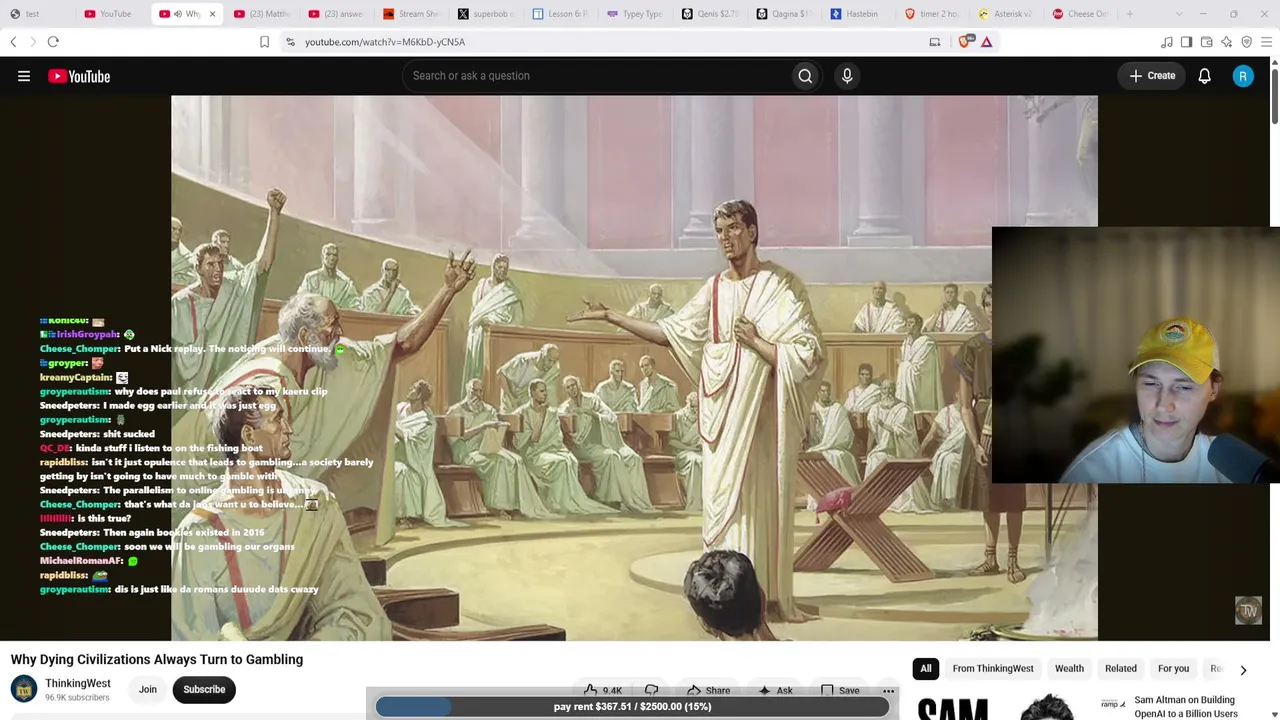Viewport: 1280px width, 720px height.
Task: Open the account avatar menu
Action: coord(1243,76)
